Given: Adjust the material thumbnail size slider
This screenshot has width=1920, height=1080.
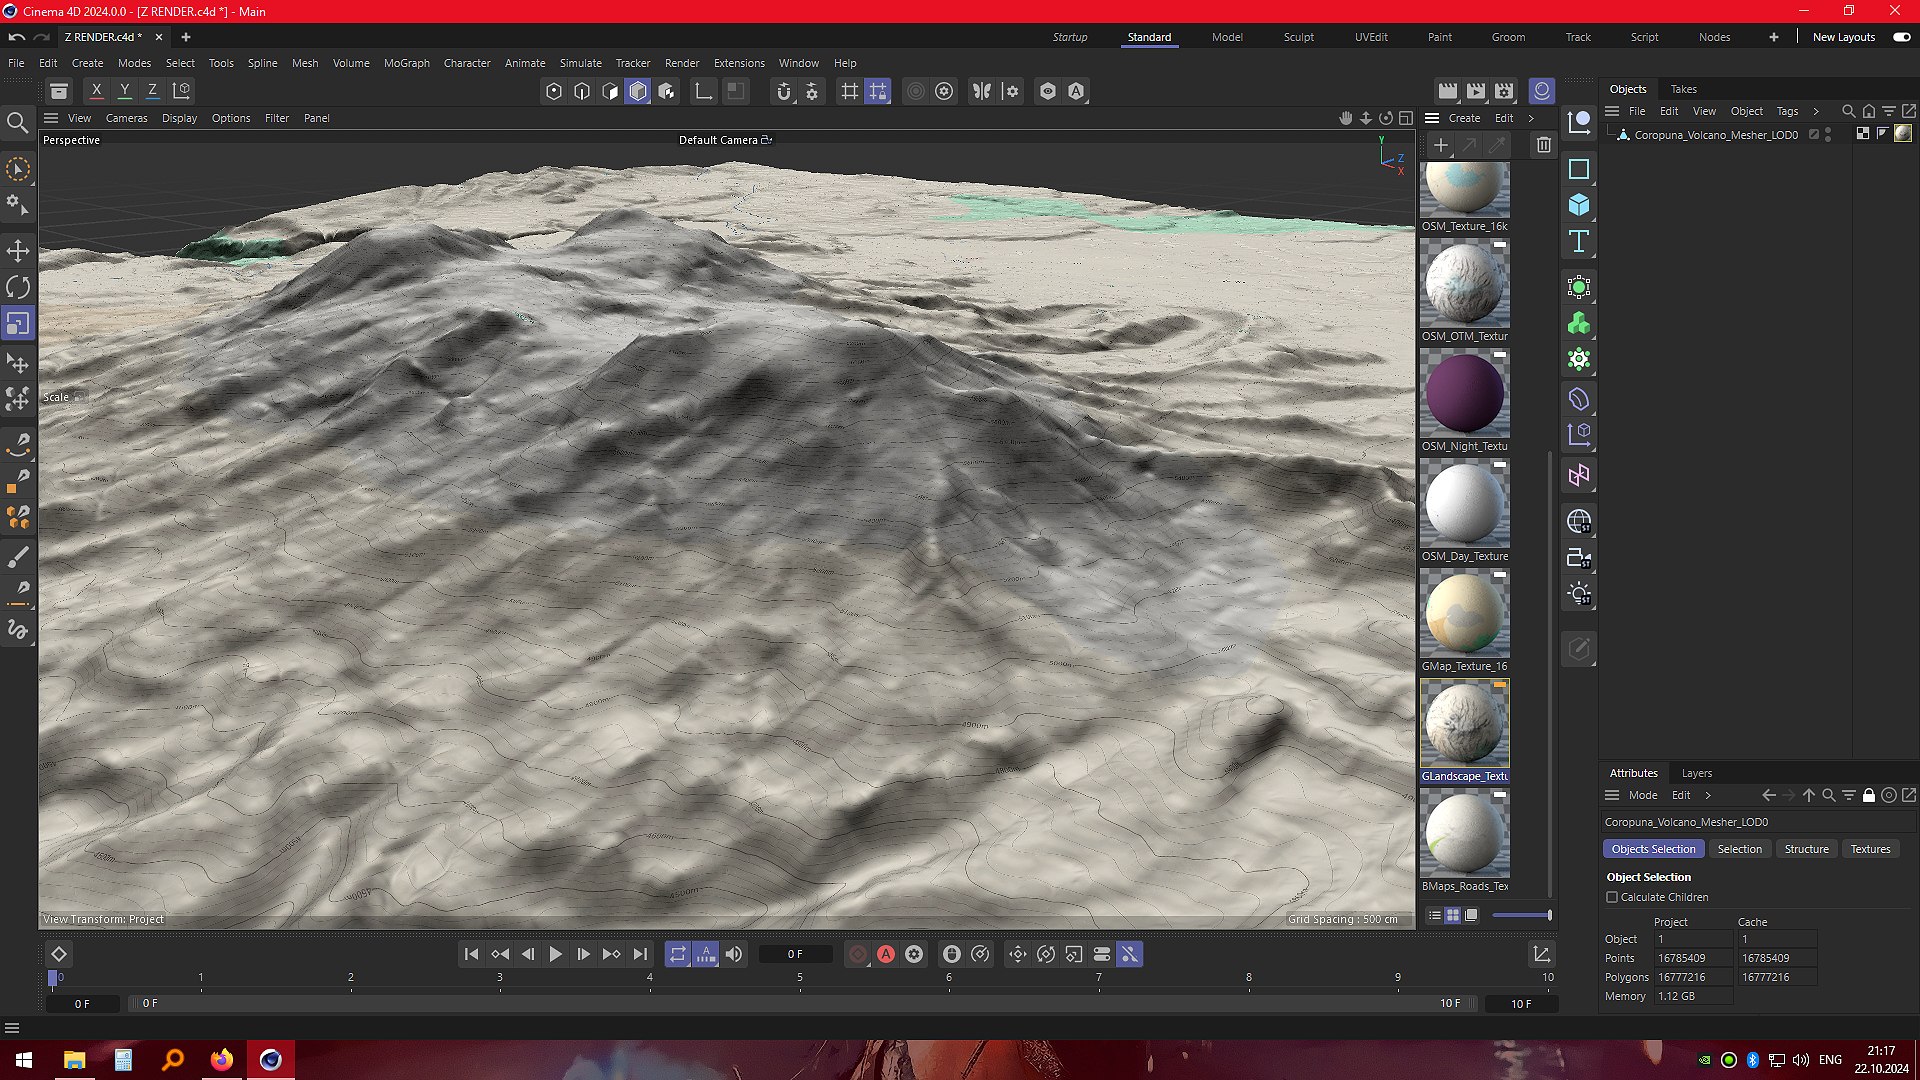Looking at the screenshot, I should (x=1521, y=915).
